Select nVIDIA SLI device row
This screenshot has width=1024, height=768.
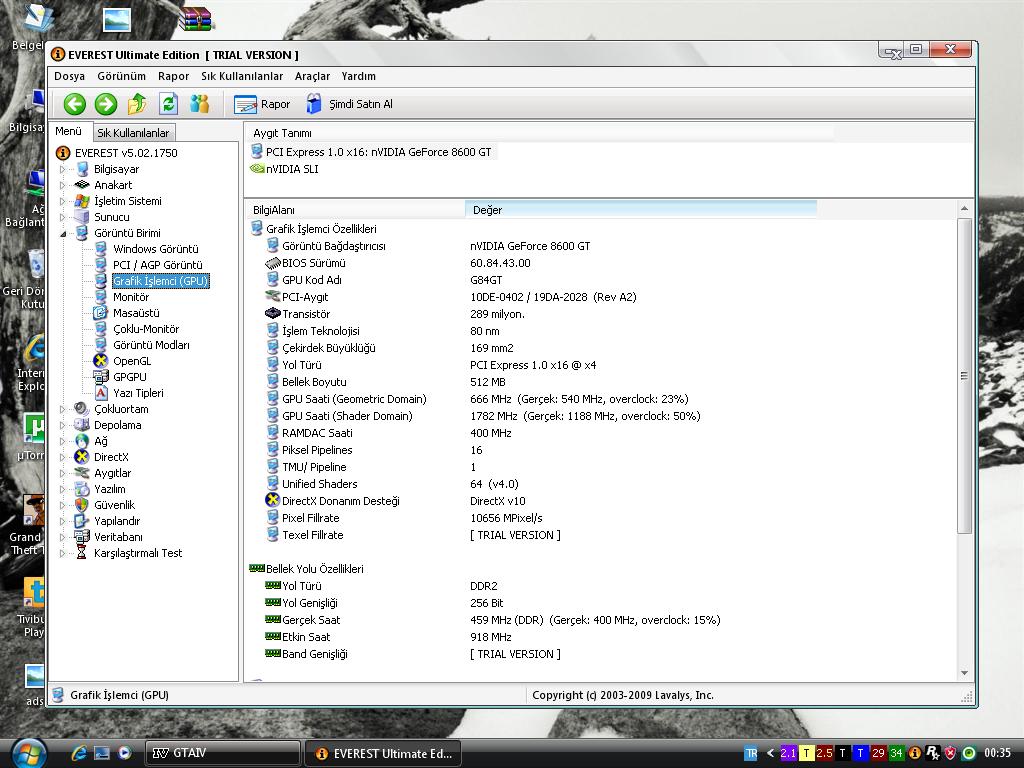coord(285,169)
